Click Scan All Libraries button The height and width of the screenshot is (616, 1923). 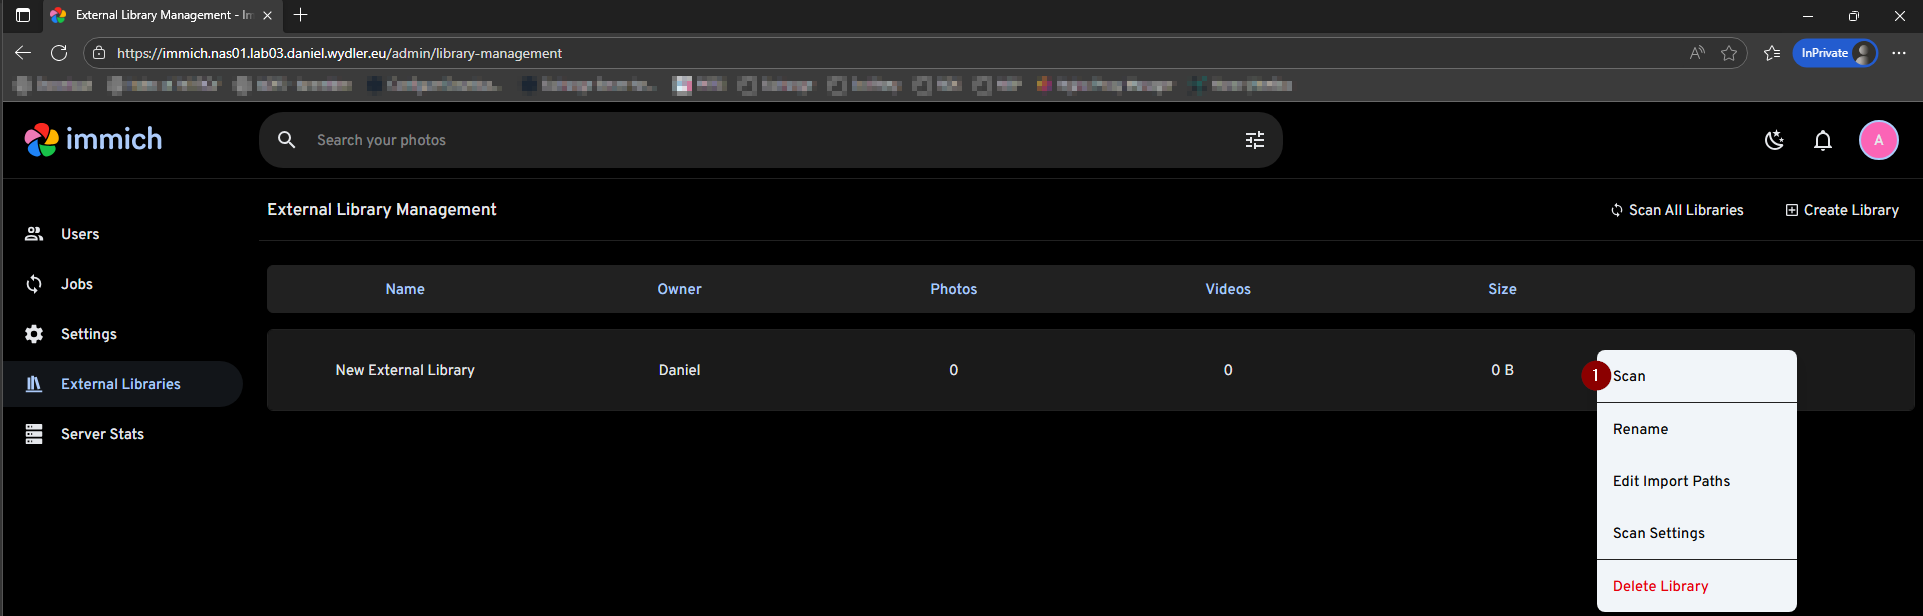coord(1676,210)
